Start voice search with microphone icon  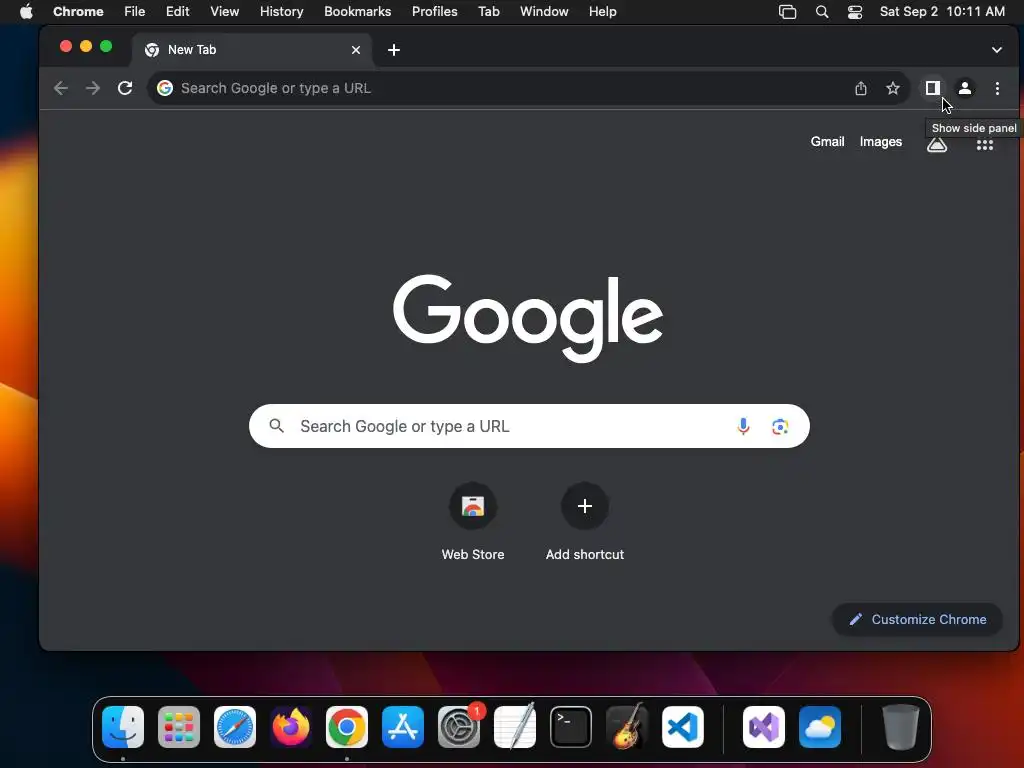743,426
